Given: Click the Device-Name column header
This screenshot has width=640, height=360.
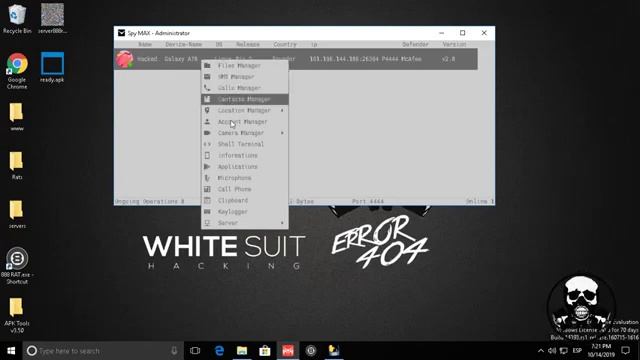Looking at the screenshot, I should (184, 44).
